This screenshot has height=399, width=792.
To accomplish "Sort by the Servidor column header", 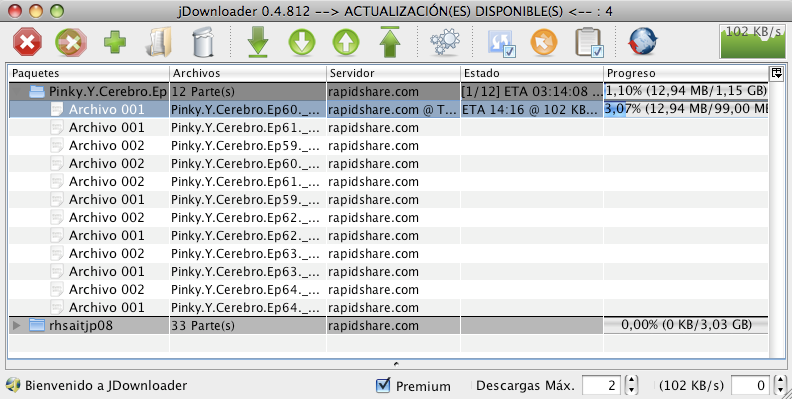I will 393,73.
